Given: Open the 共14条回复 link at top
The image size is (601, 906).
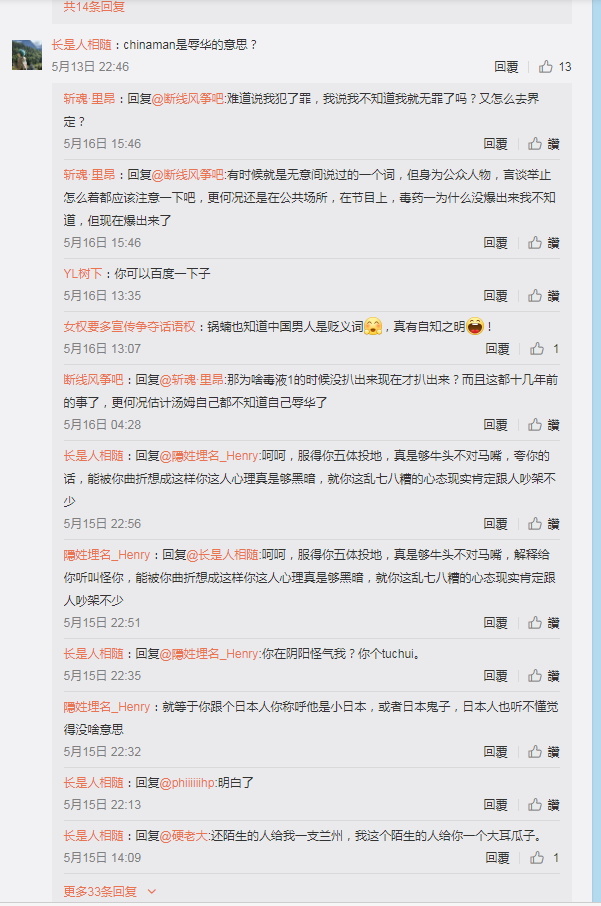Looking at the screenshot, I should 94,7.
